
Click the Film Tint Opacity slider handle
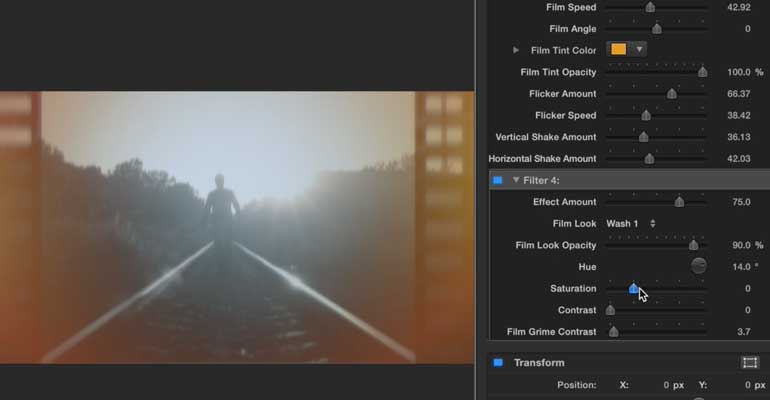(703, 72)
